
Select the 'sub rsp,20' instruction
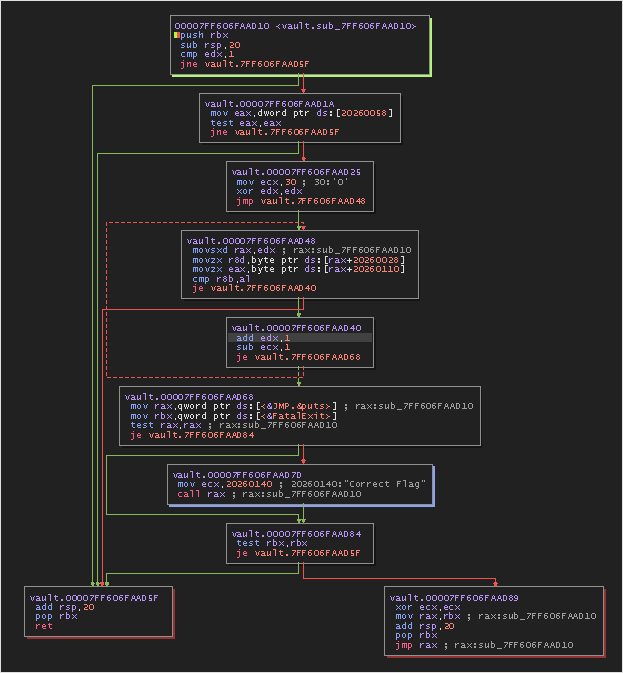210,45
